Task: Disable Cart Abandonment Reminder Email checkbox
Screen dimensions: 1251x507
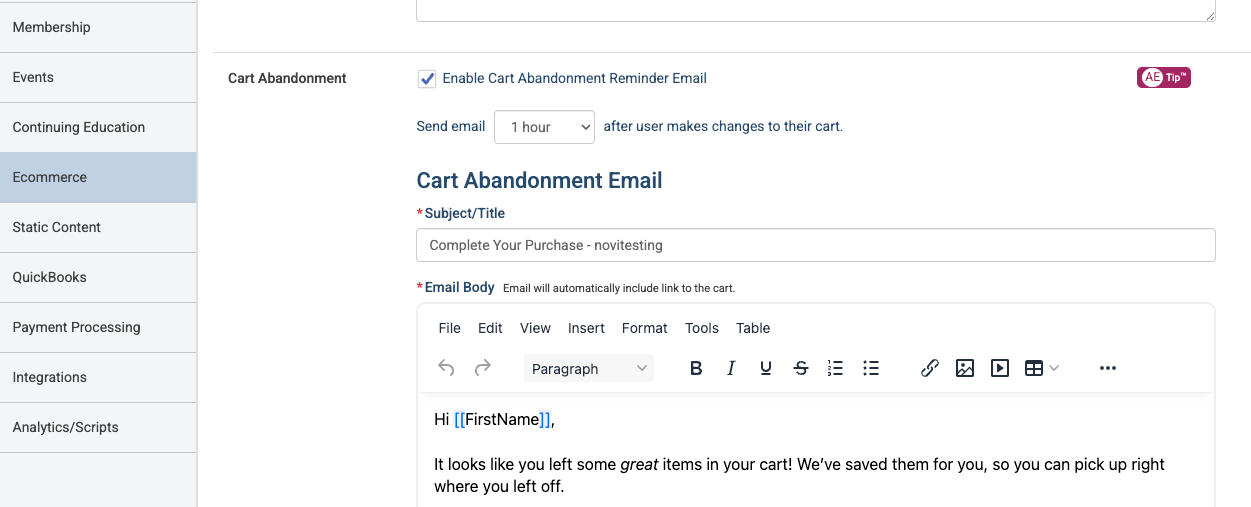Action: coord(427,79)
